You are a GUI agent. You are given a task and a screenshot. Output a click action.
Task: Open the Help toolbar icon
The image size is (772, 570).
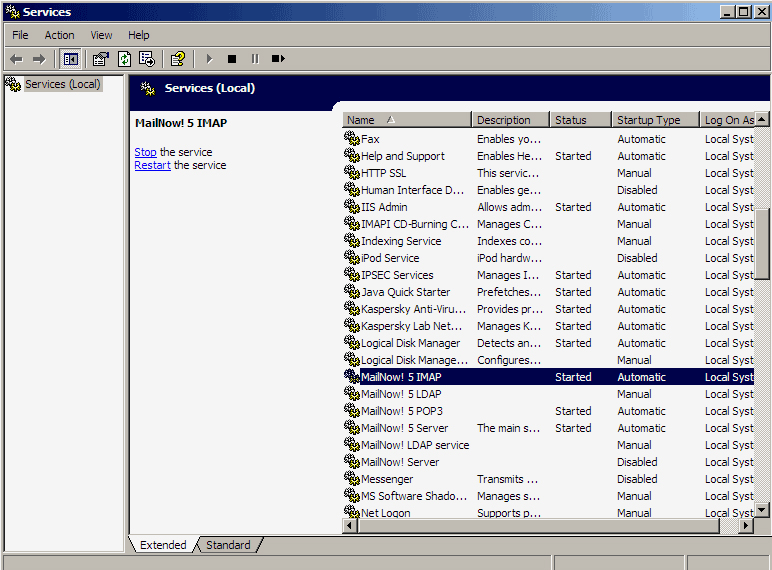(x=178, y=60)
